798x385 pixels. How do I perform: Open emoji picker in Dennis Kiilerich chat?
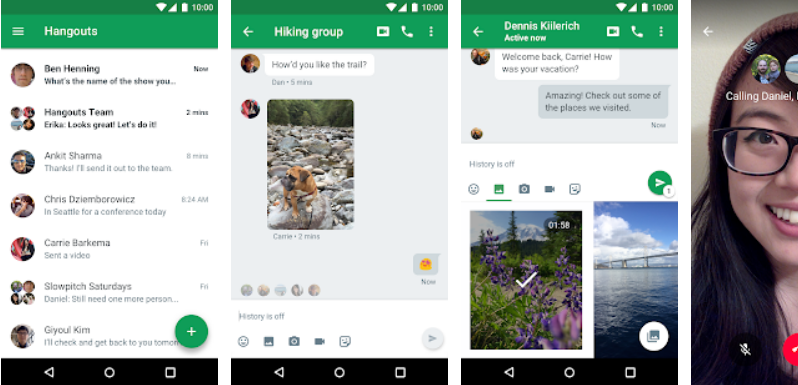coord(474,189)
